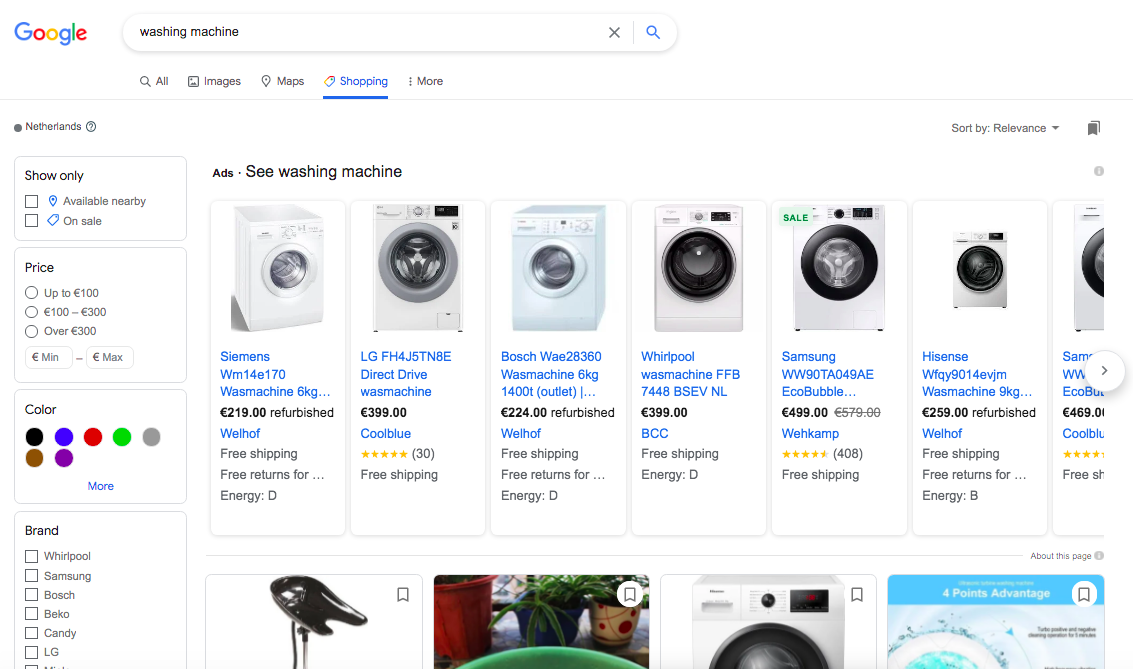Click the blue magnifying glass search icon
This screenshot has height=669, width=1133.
pos(652,33)
